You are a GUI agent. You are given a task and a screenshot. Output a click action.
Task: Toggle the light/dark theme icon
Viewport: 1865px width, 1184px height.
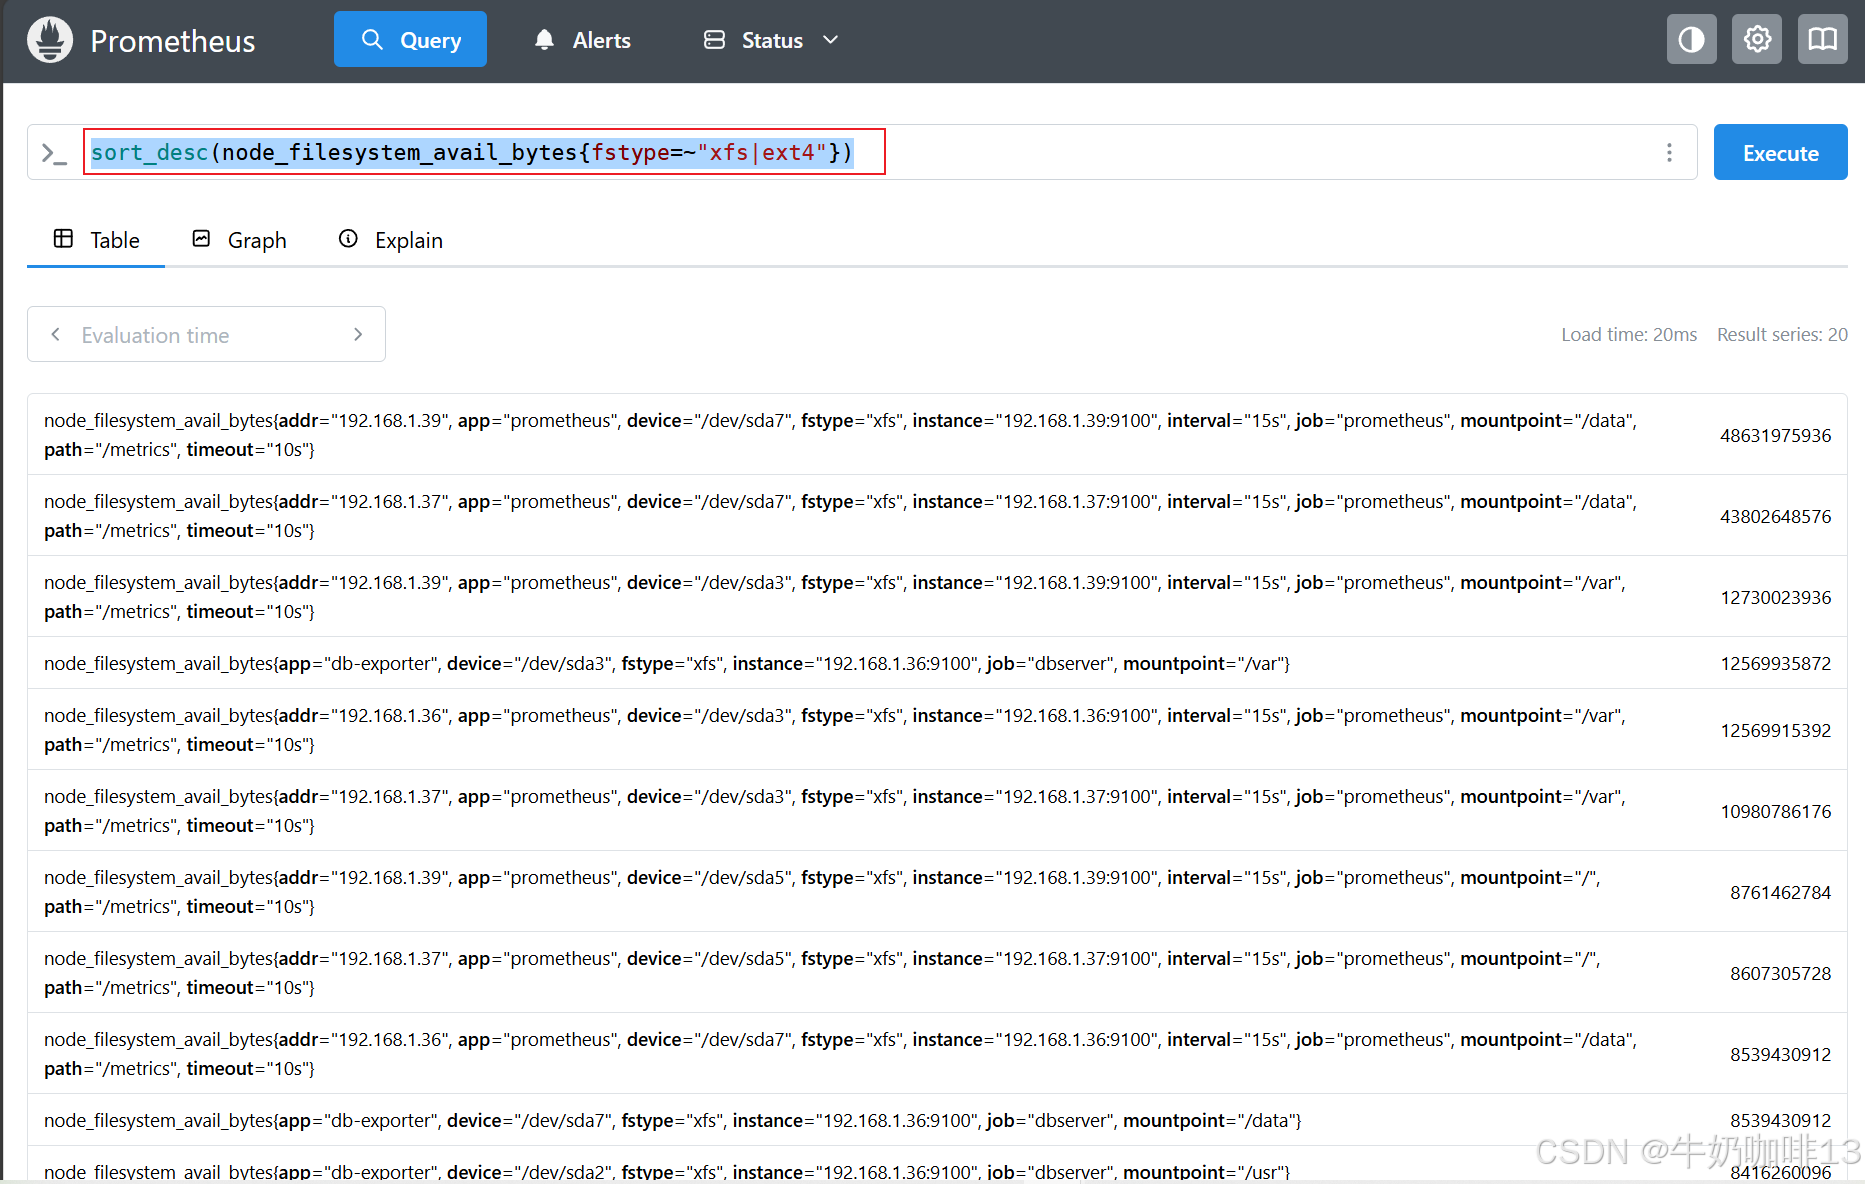[x=1691, y=40]
